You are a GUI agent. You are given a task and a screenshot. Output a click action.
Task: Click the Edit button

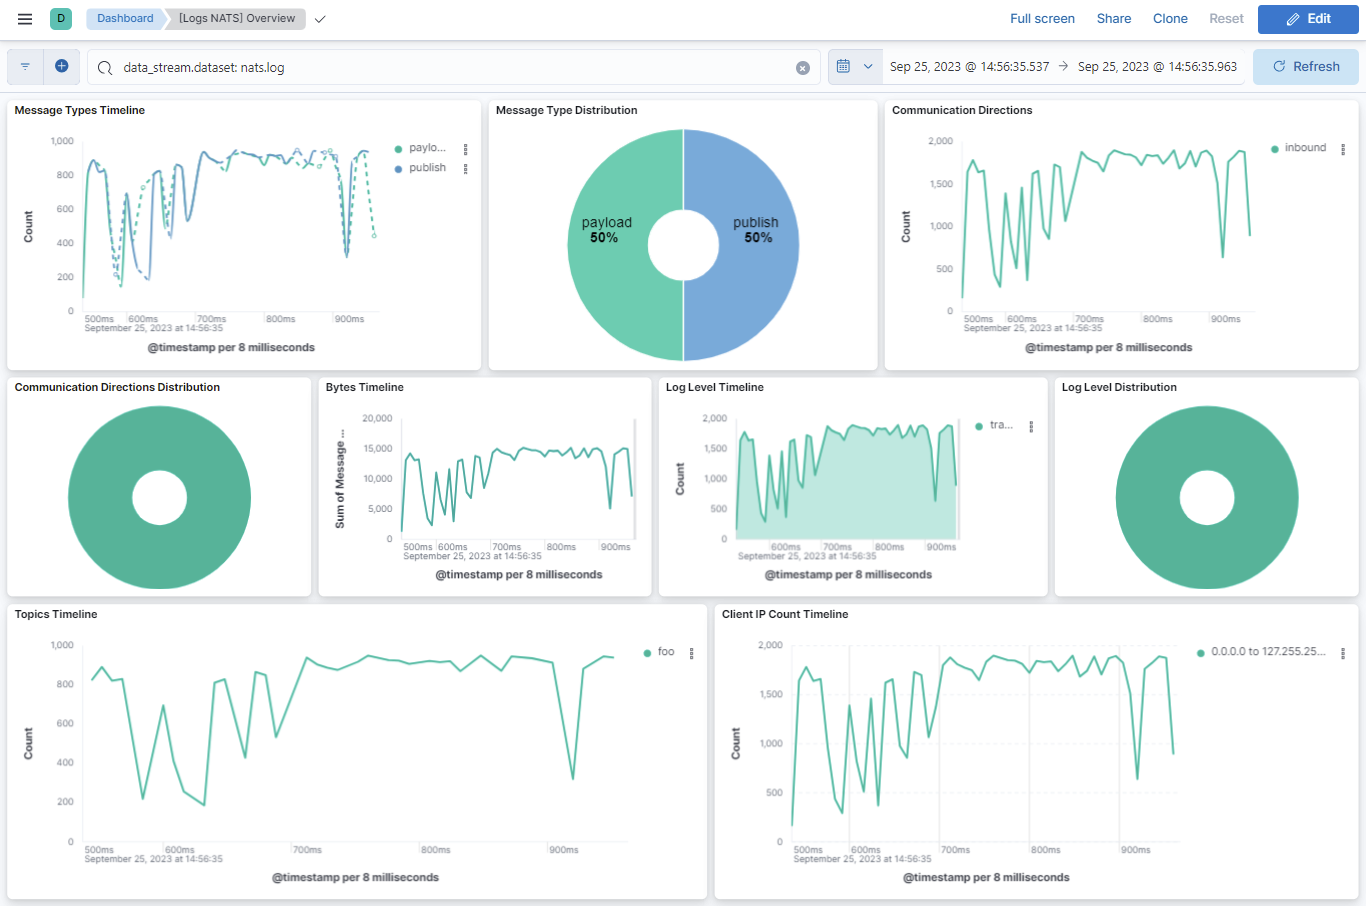coord(1308,18)
